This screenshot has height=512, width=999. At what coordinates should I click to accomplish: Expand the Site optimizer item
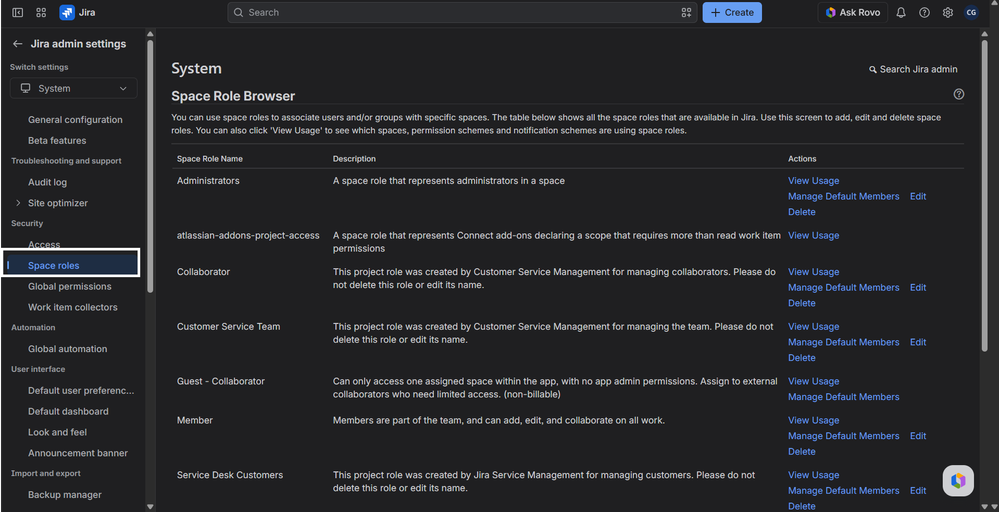pos(18,203)
